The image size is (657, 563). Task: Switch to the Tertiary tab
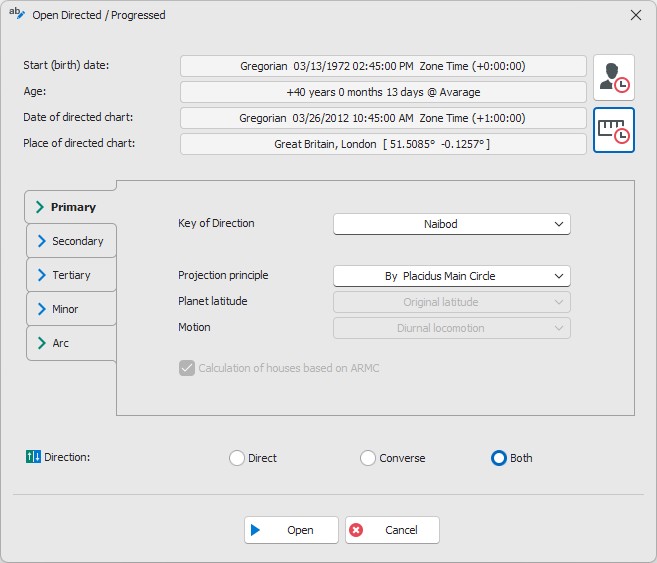[x=71, y=275]
